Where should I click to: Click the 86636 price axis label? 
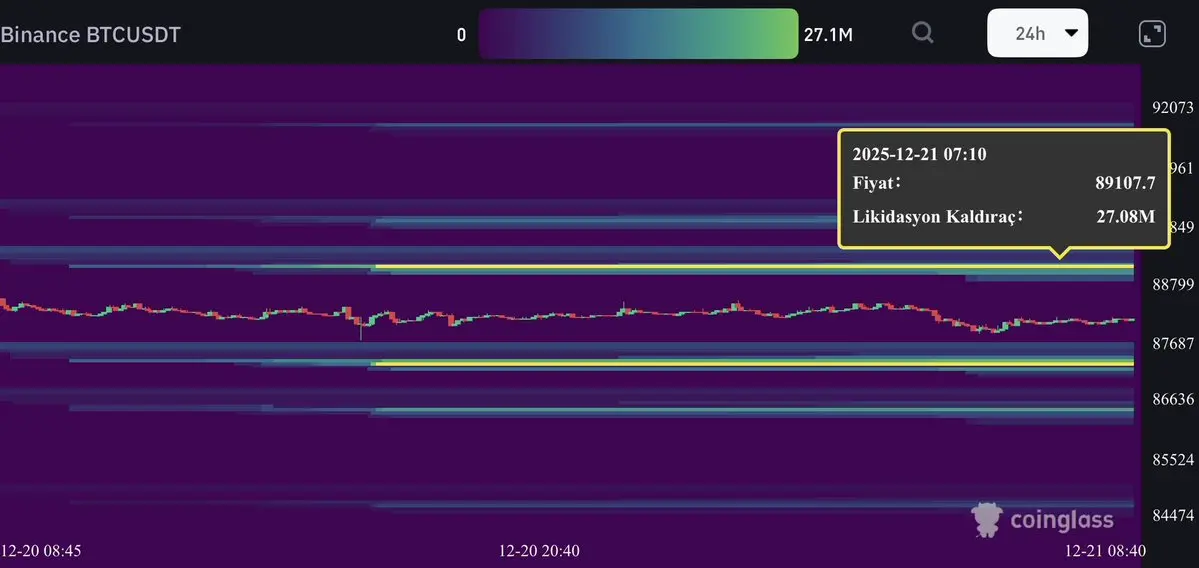(x=1172, y=400)
